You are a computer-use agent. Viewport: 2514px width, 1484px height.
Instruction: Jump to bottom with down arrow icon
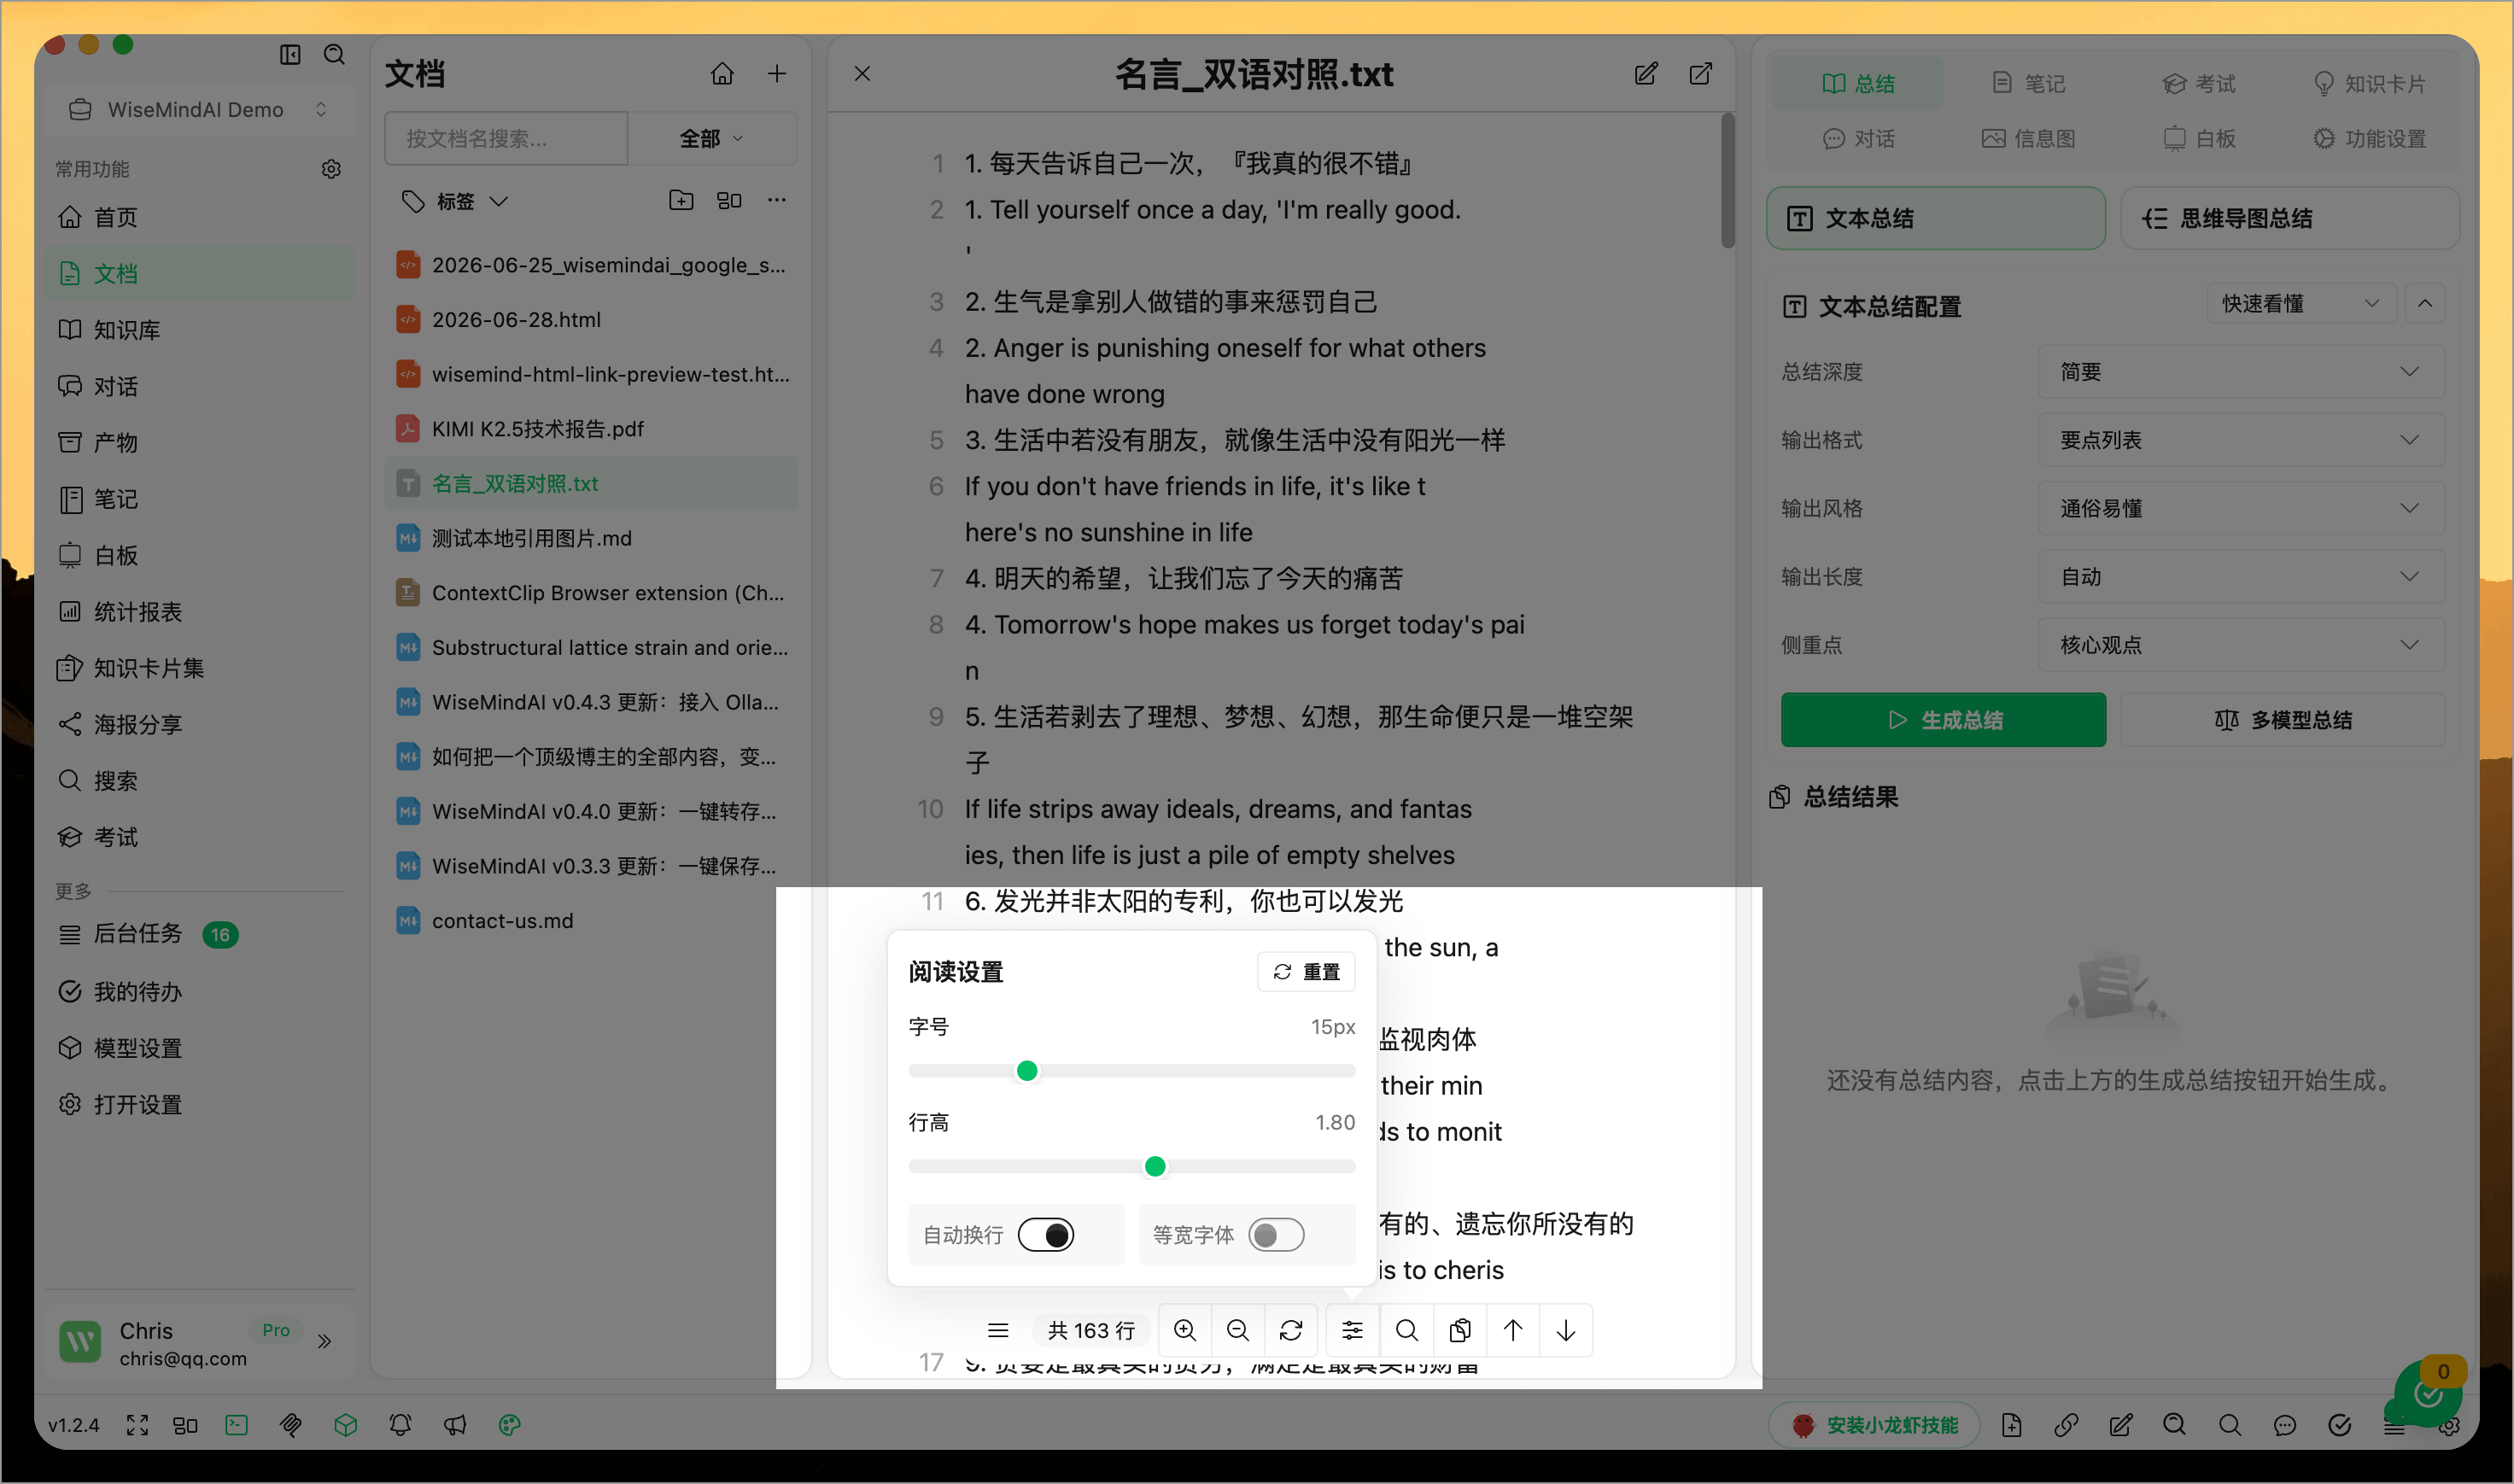(1566, 1330)
